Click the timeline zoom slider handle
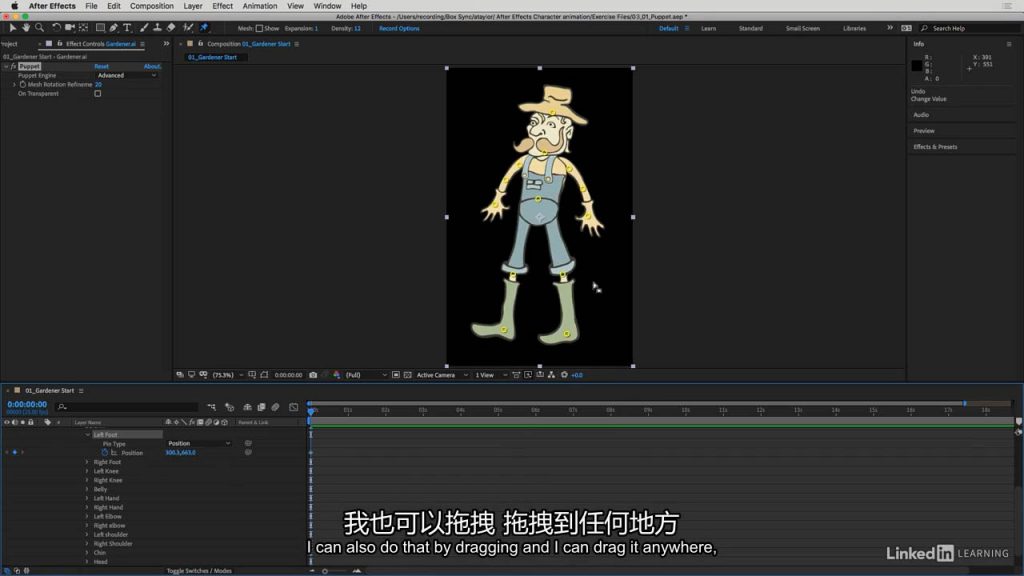The height and width of the screenshot is (576, 1024). (325, 571)
